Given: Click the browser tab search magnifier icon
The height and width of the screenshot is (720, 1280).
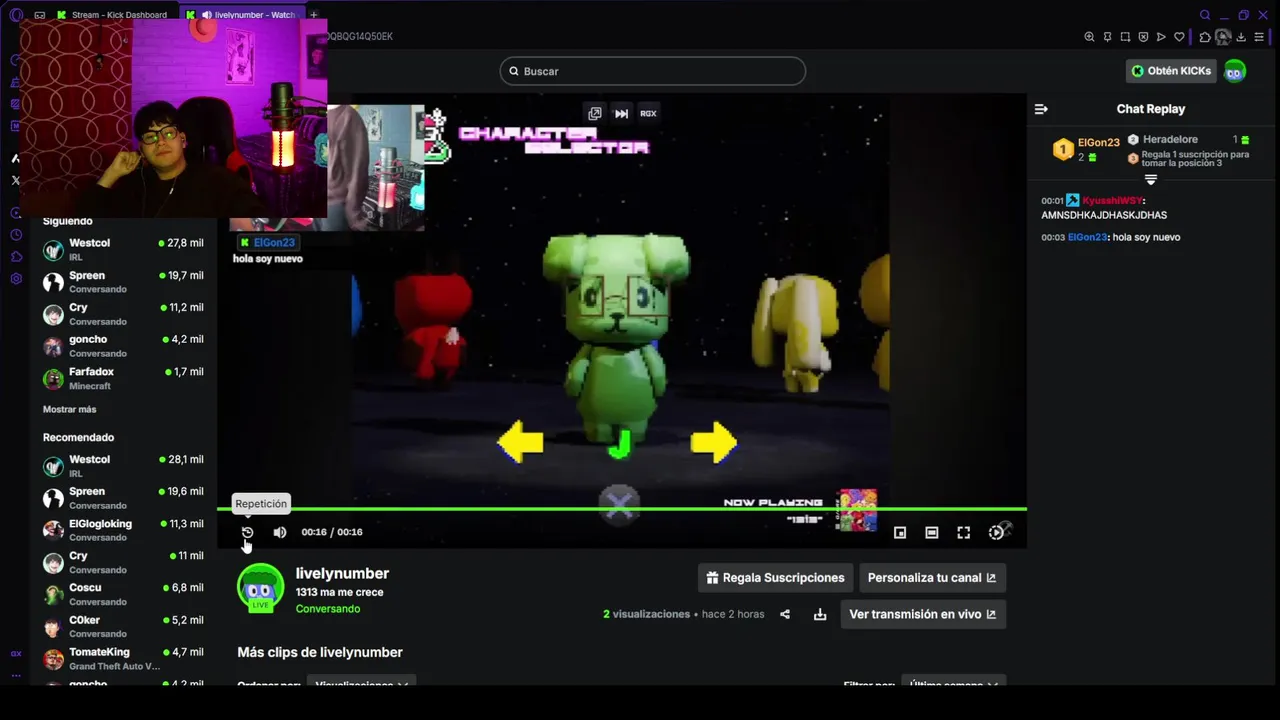Looking at the screenshot, I should click(x=1205, y=15).
